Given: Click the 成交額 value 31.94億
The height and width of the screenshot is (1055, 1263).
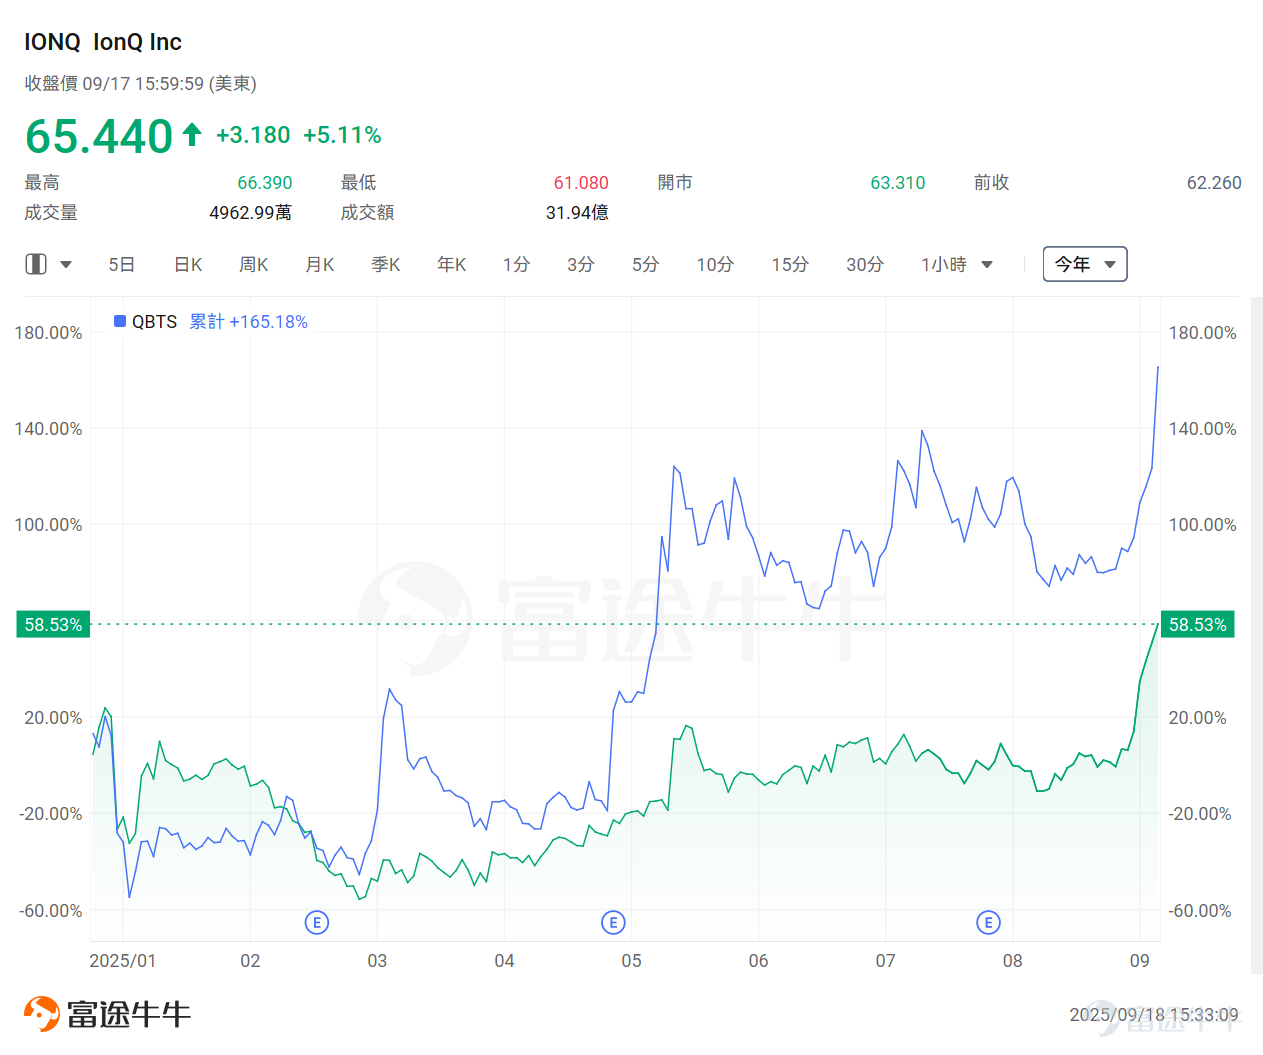Looking at the screenshot, I should click(x=577, y=213).
